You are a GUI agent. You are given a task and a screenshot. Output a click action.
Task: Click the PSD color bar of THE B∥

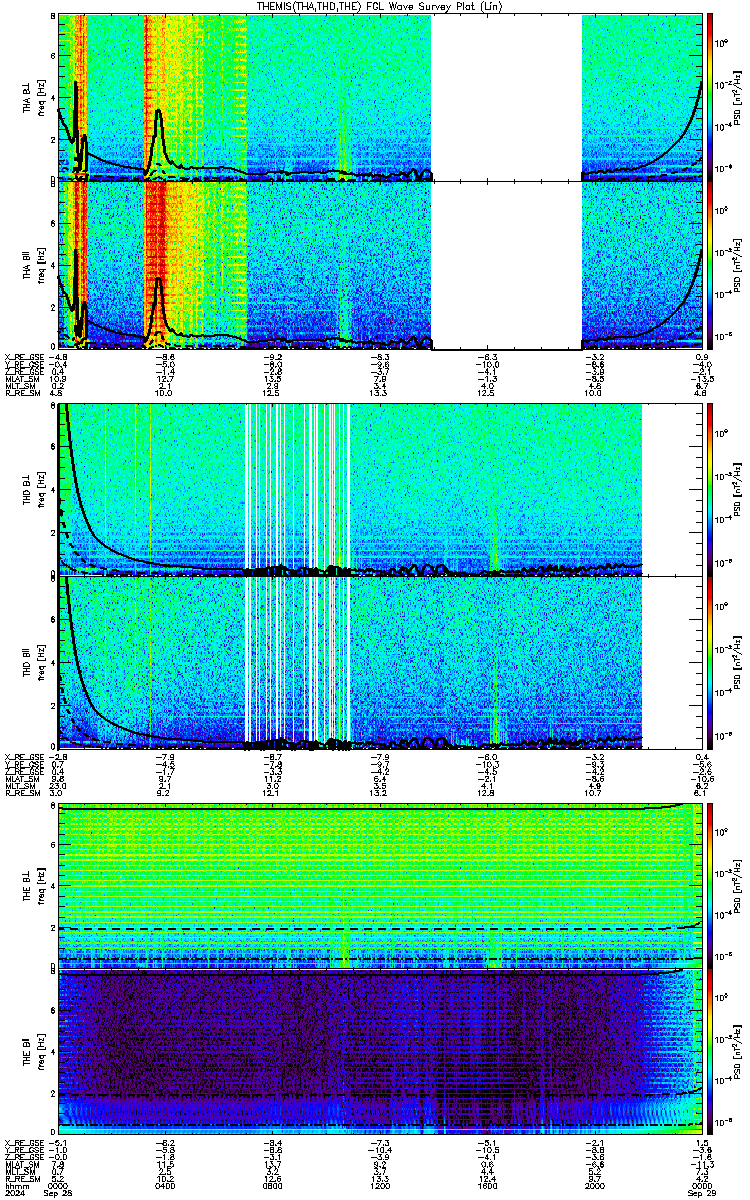tap(711, 1053)
